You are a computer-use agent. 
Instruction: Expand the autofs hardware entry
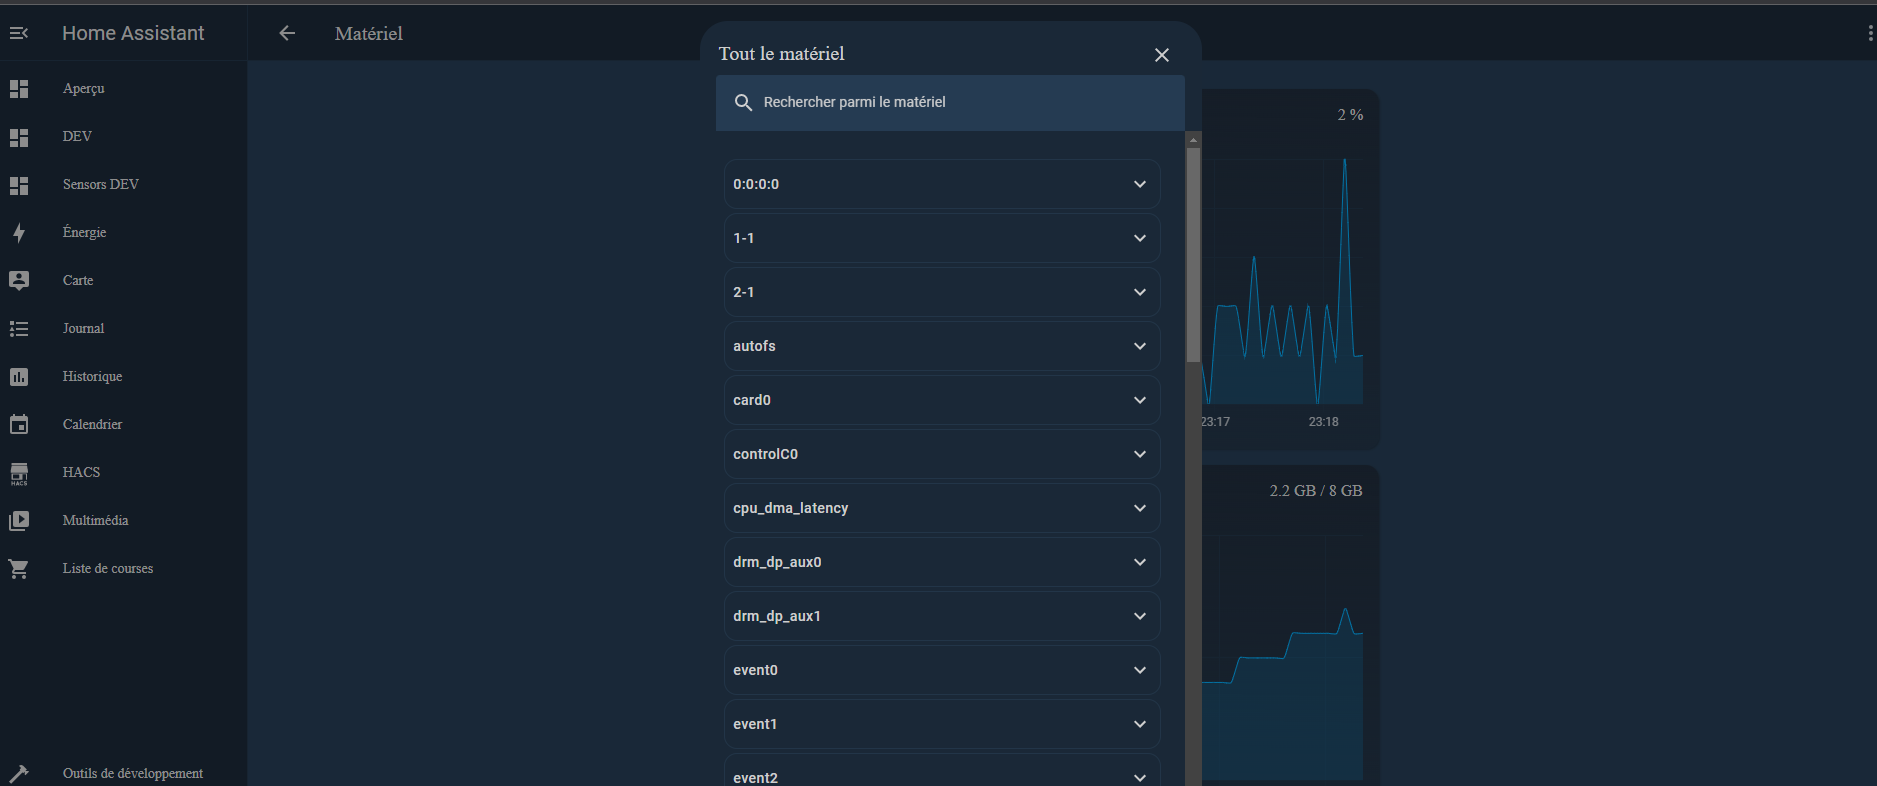click(x=1139, y=346)
